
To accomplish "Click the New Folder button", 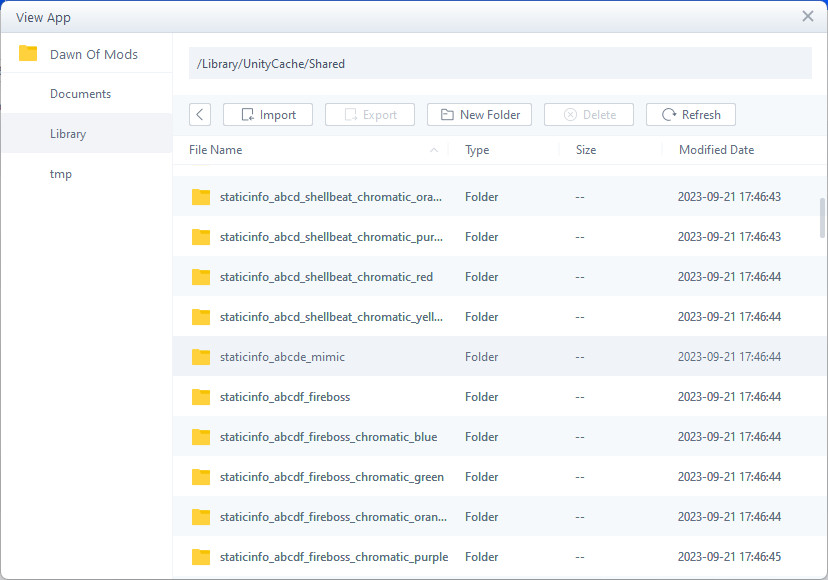I will tap(479, 115).
